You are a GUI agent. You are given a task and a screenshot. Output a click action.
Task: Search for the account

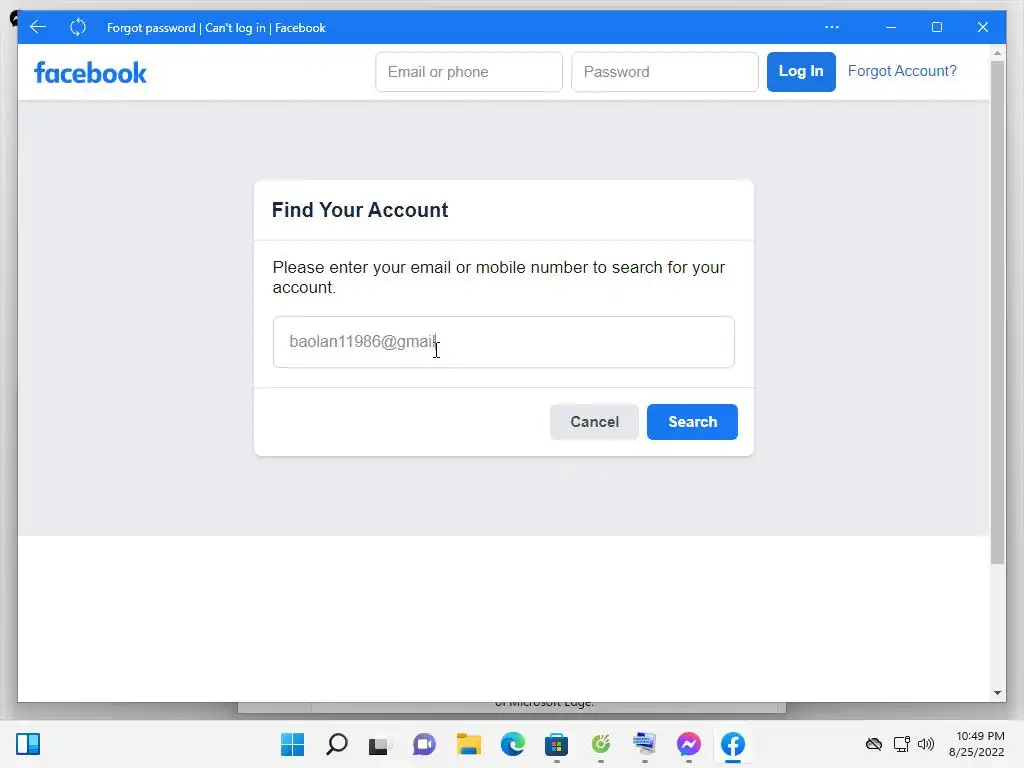pyautogui.click(x=692, y=422)
